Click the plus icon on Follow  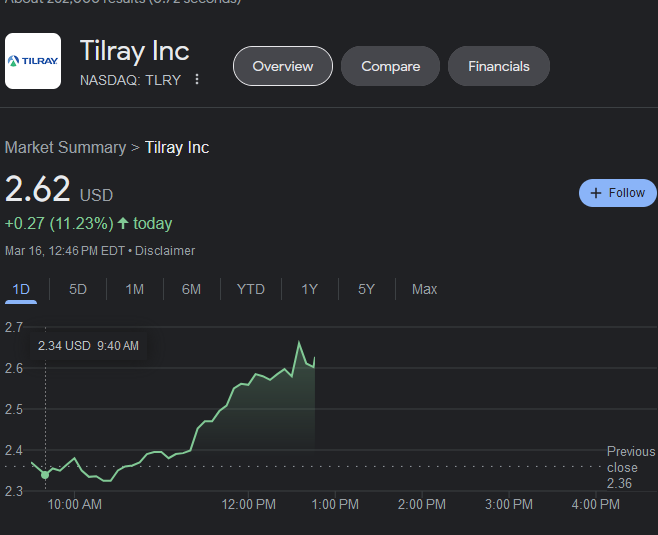tap(596, 193)
